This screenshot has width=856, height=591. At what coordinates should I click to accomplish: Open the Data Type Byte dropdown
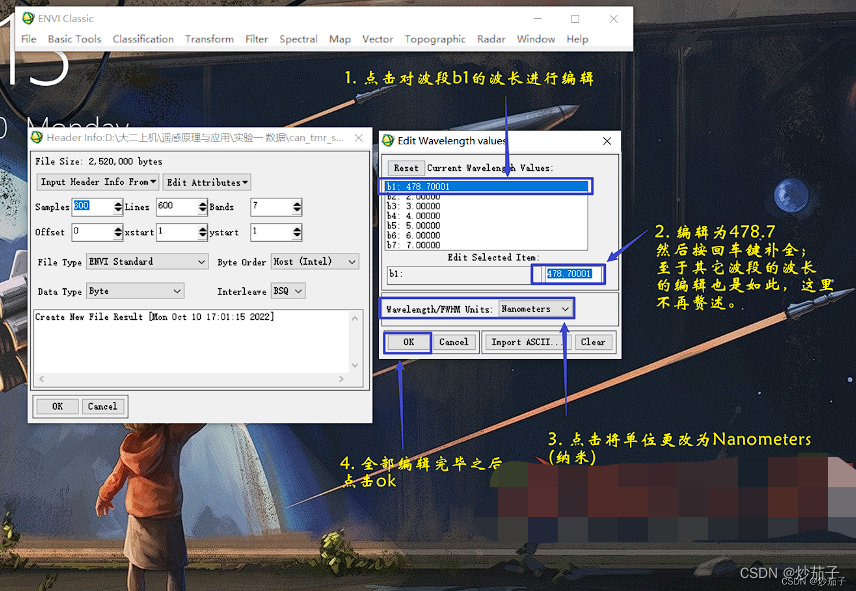(135, 291)
